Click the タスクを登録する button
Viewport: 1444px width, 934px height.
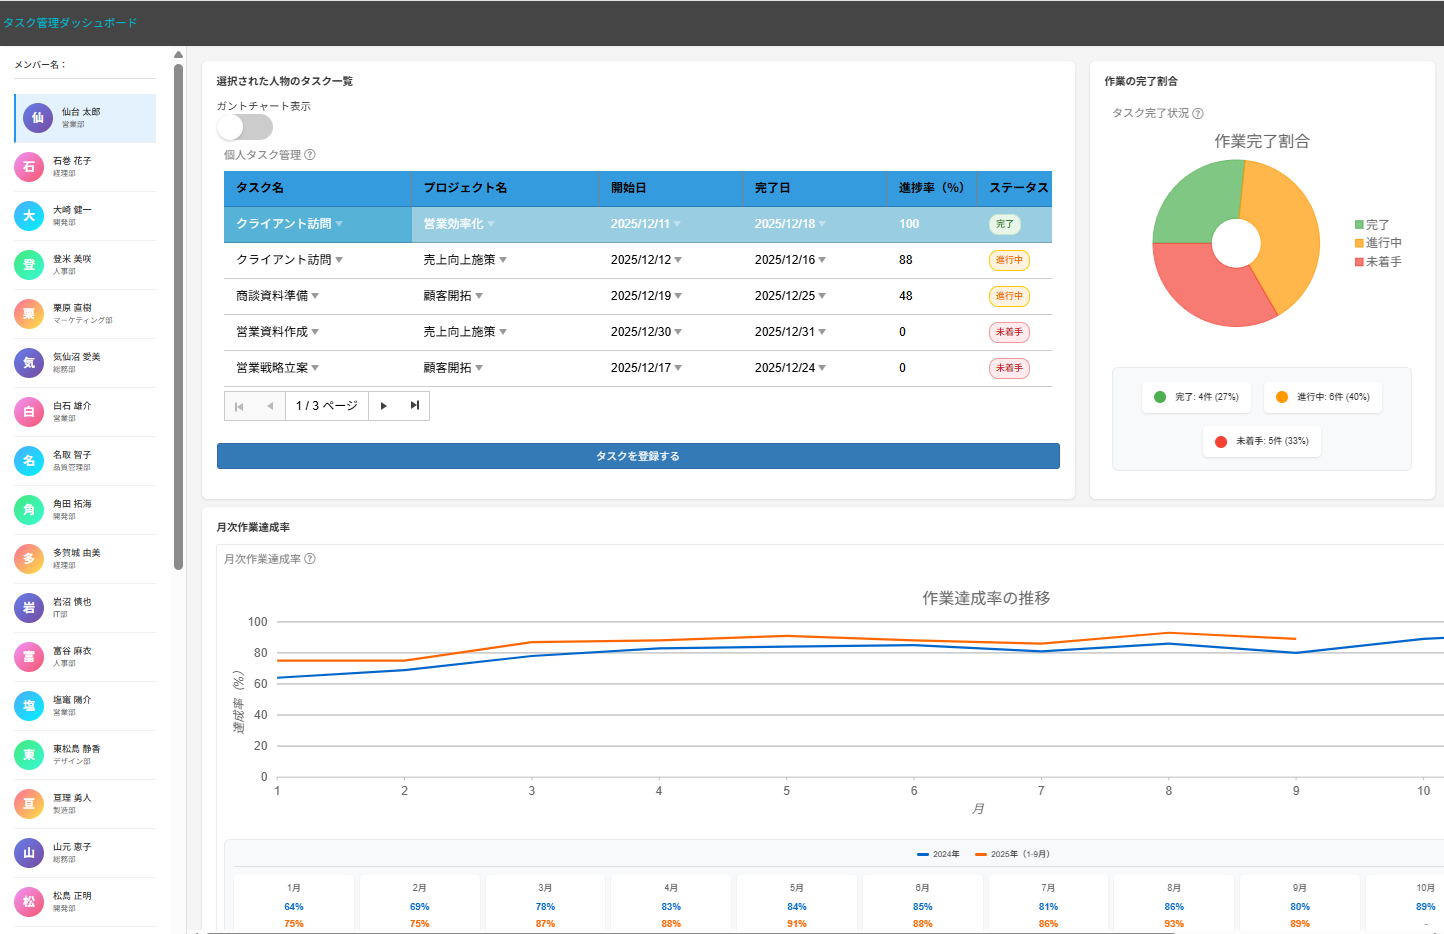coord(638,456)
